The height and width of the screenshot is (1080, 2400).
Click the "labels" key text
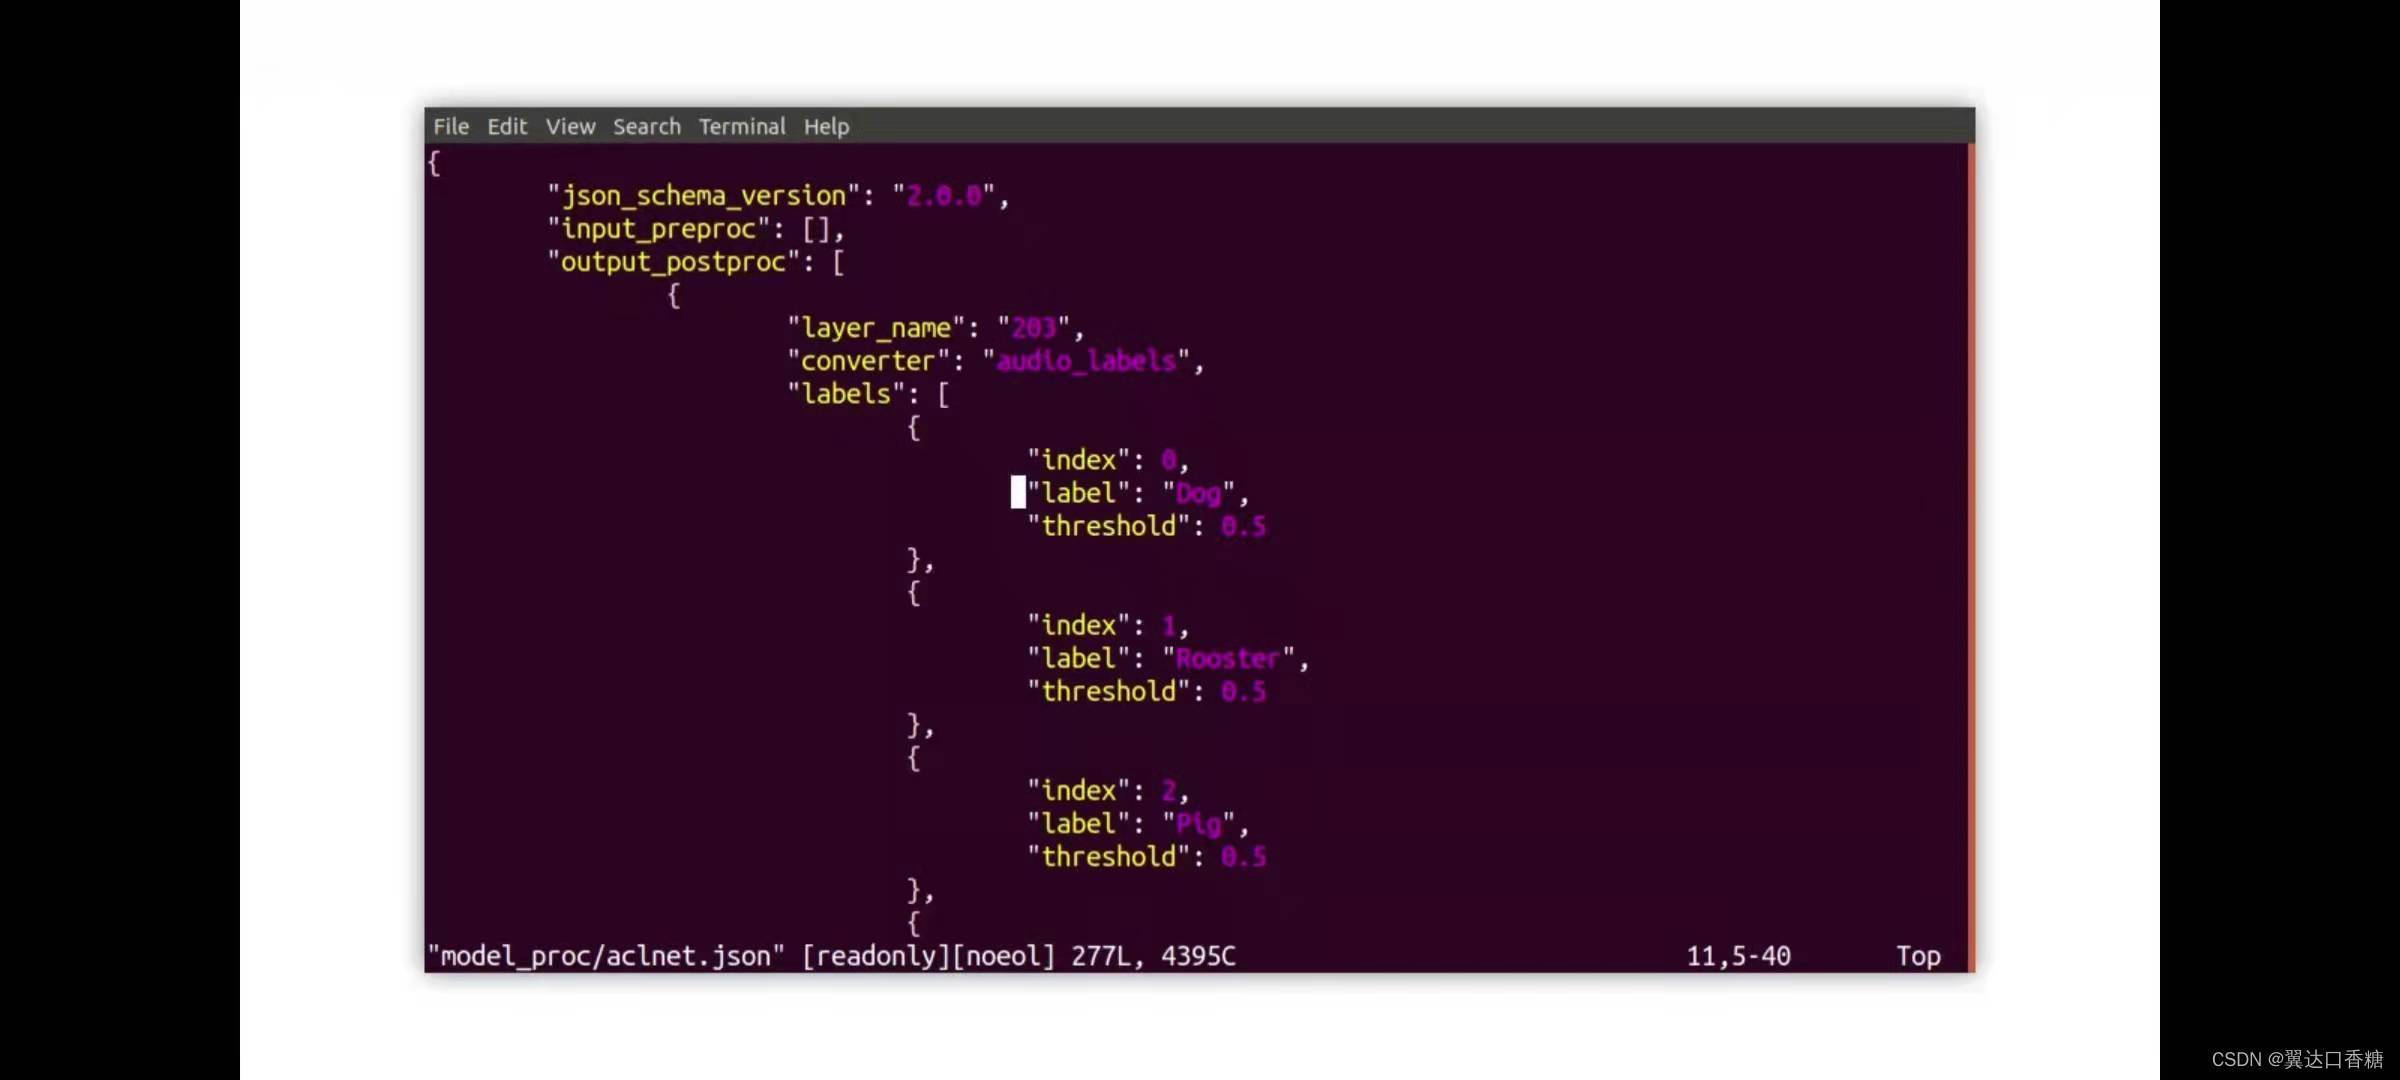coord(846,394)
